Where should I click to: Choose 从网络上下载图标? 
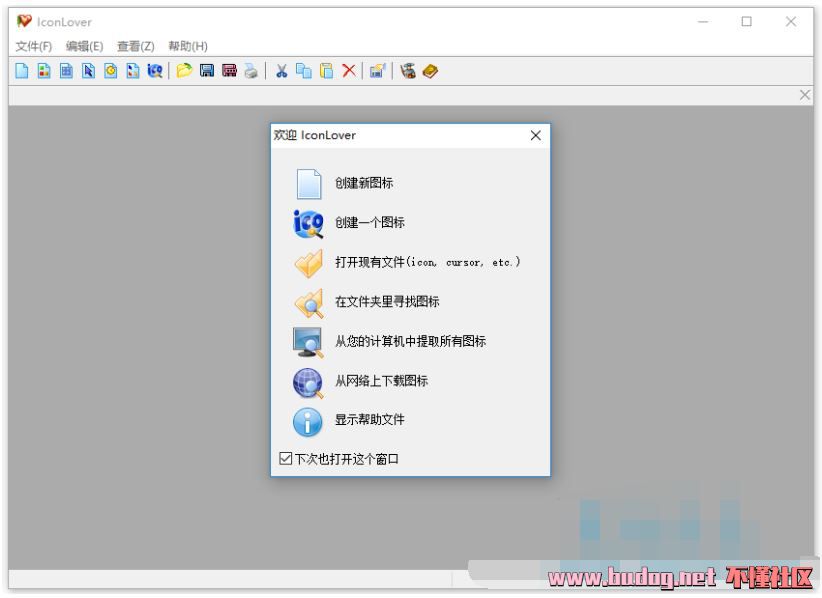pos(382,380)
